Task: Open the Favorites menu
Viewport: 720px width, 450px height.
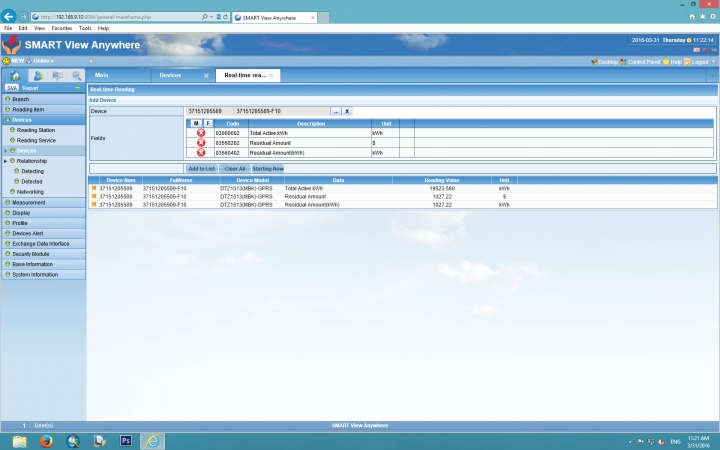Action: [62, 28]
